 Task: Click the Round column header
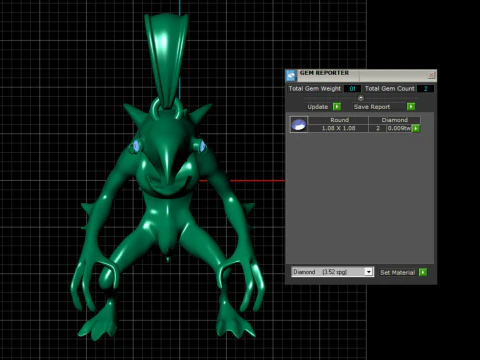point(339,120)
